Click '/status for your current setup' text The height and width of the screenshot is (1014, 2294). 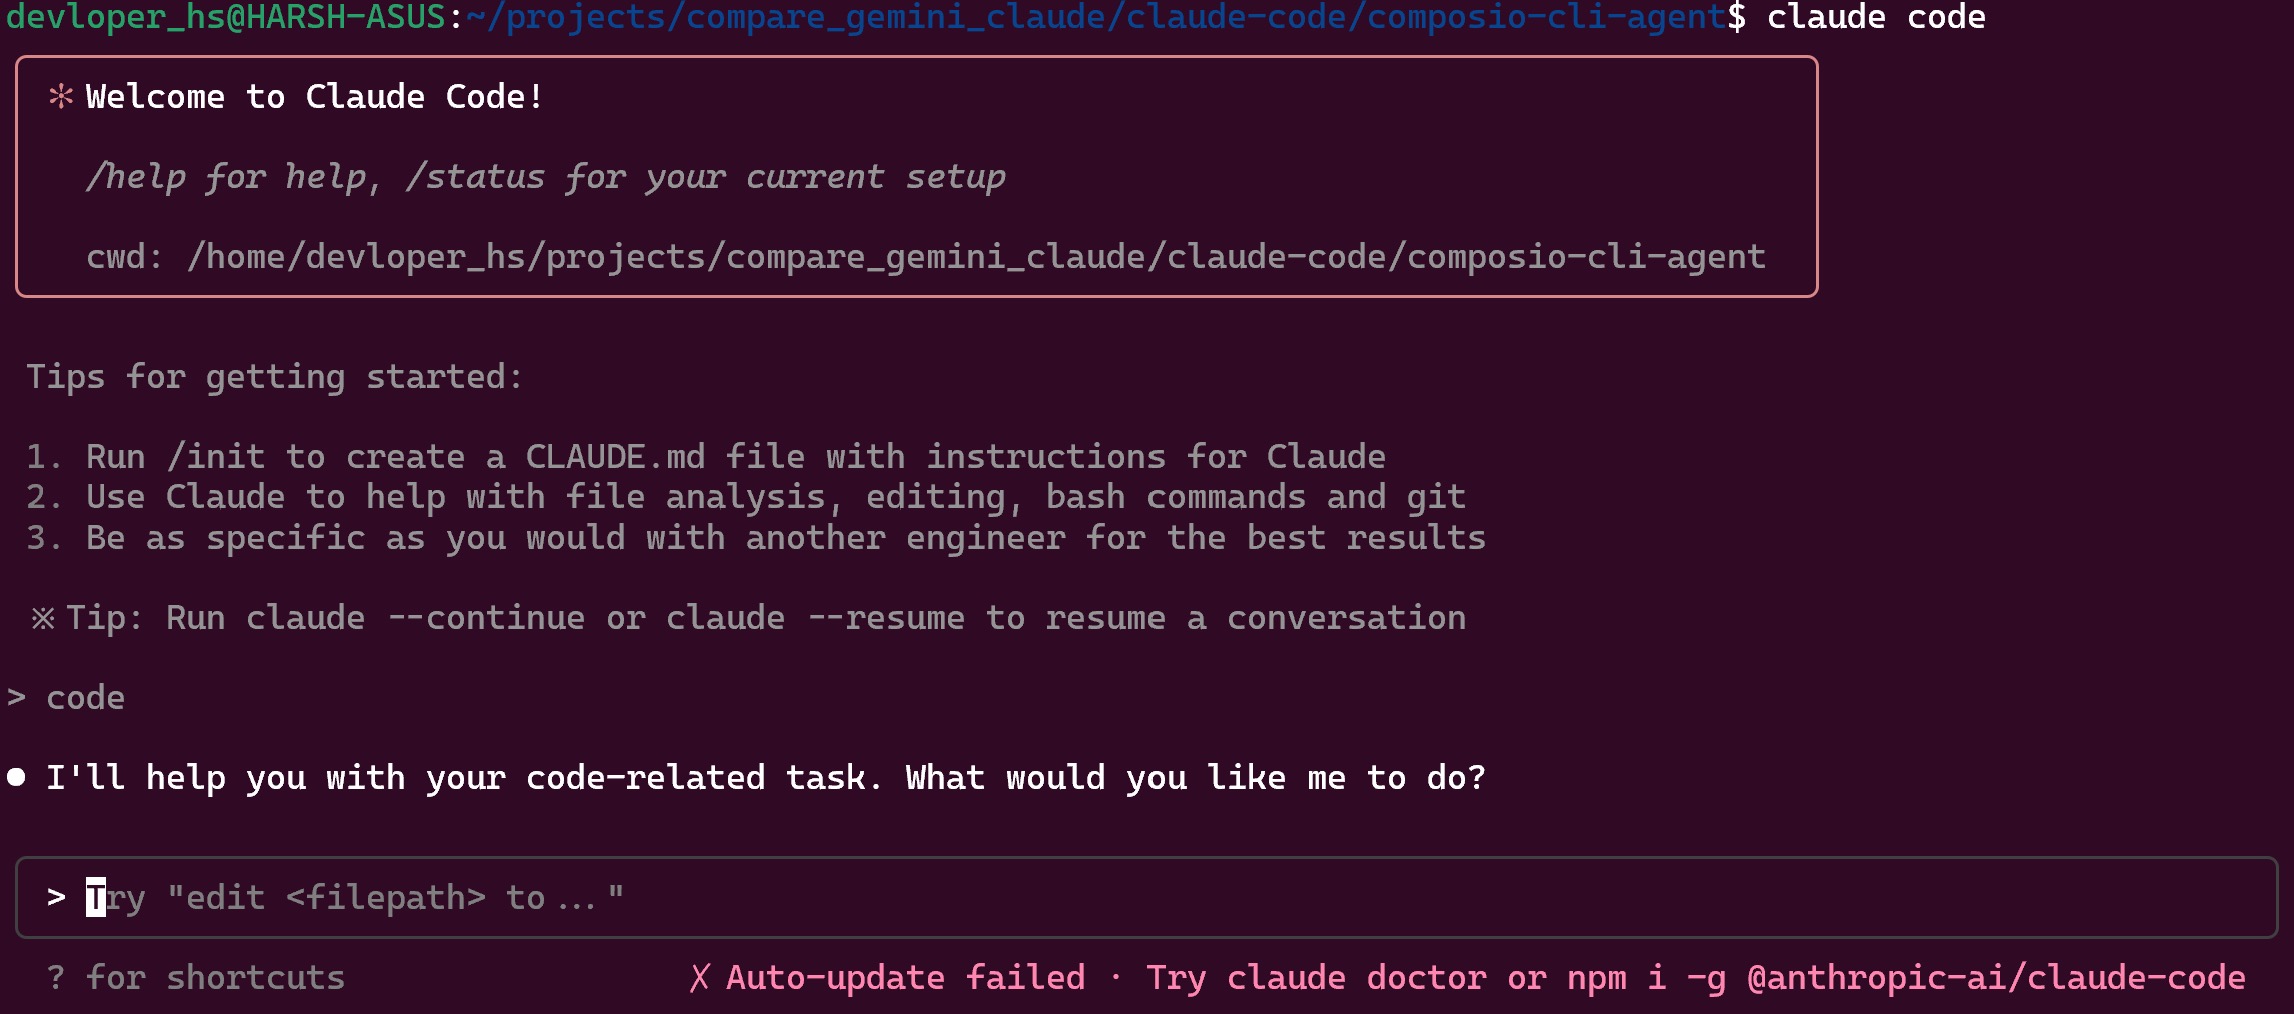(706, 177)
